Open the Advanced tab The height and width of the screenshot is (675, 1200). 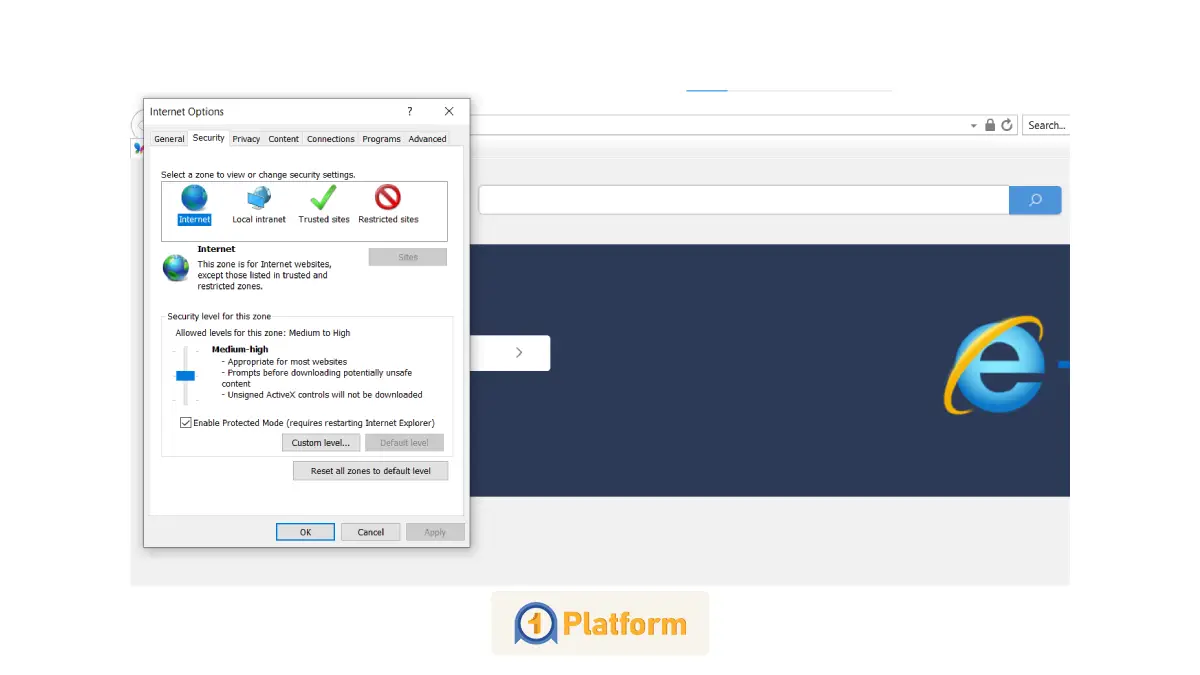point(427,139)
